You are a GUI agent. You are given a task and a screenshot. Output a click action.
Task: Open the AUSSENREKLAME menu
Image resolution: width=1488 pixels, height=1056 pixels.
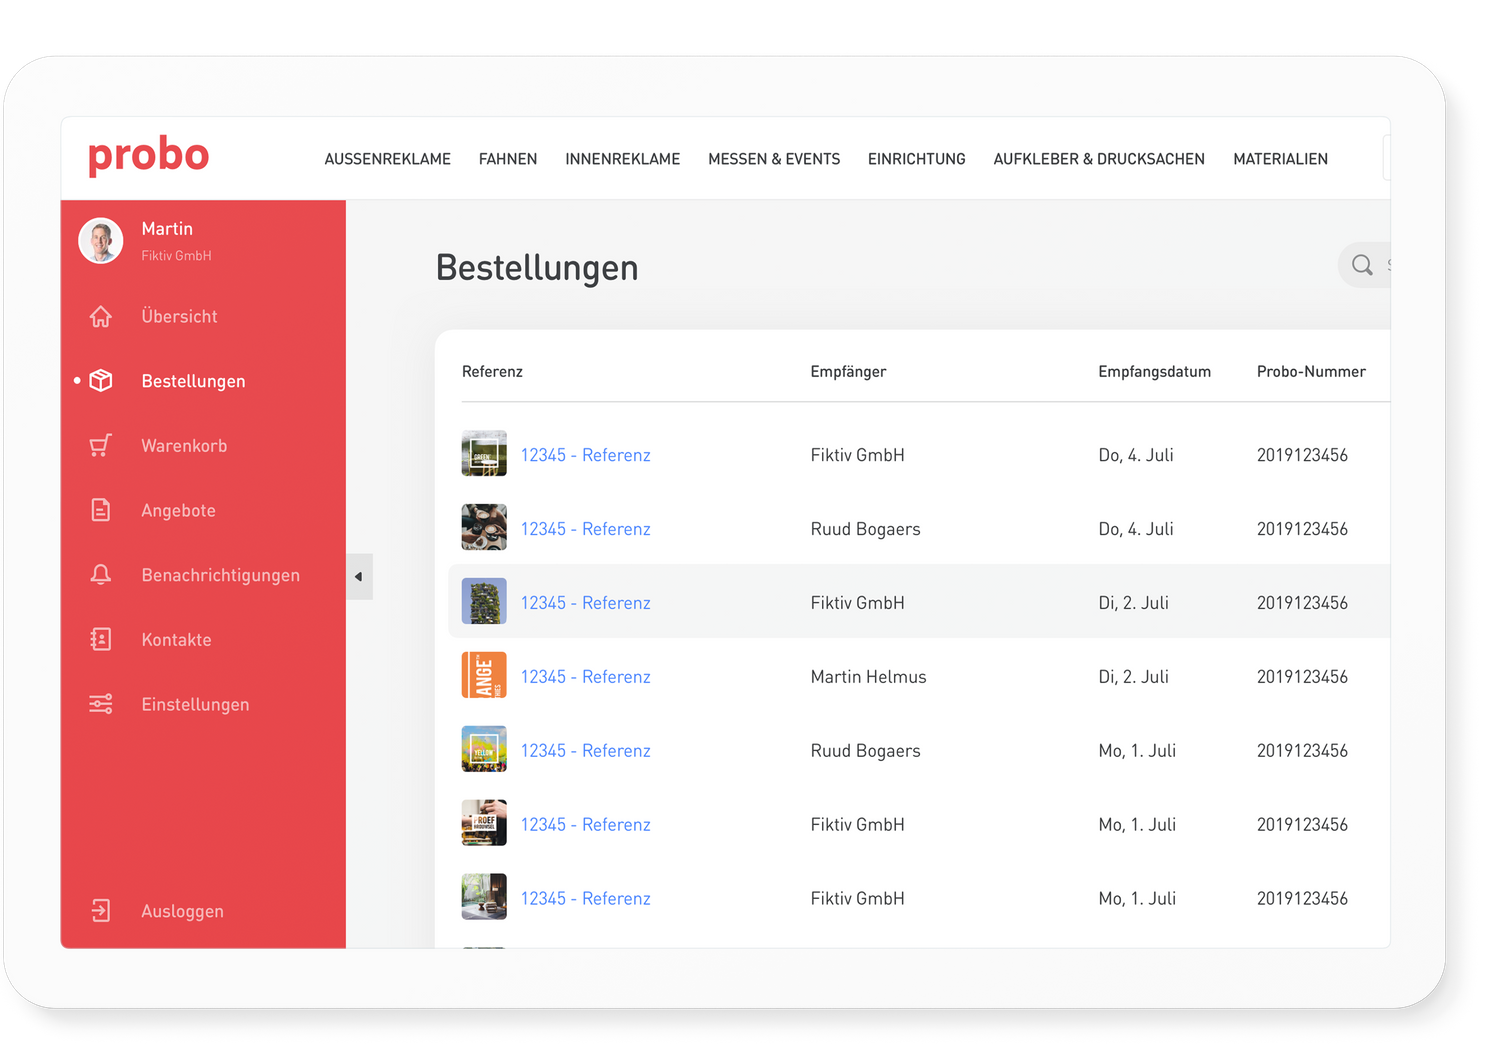pos(387,158)
